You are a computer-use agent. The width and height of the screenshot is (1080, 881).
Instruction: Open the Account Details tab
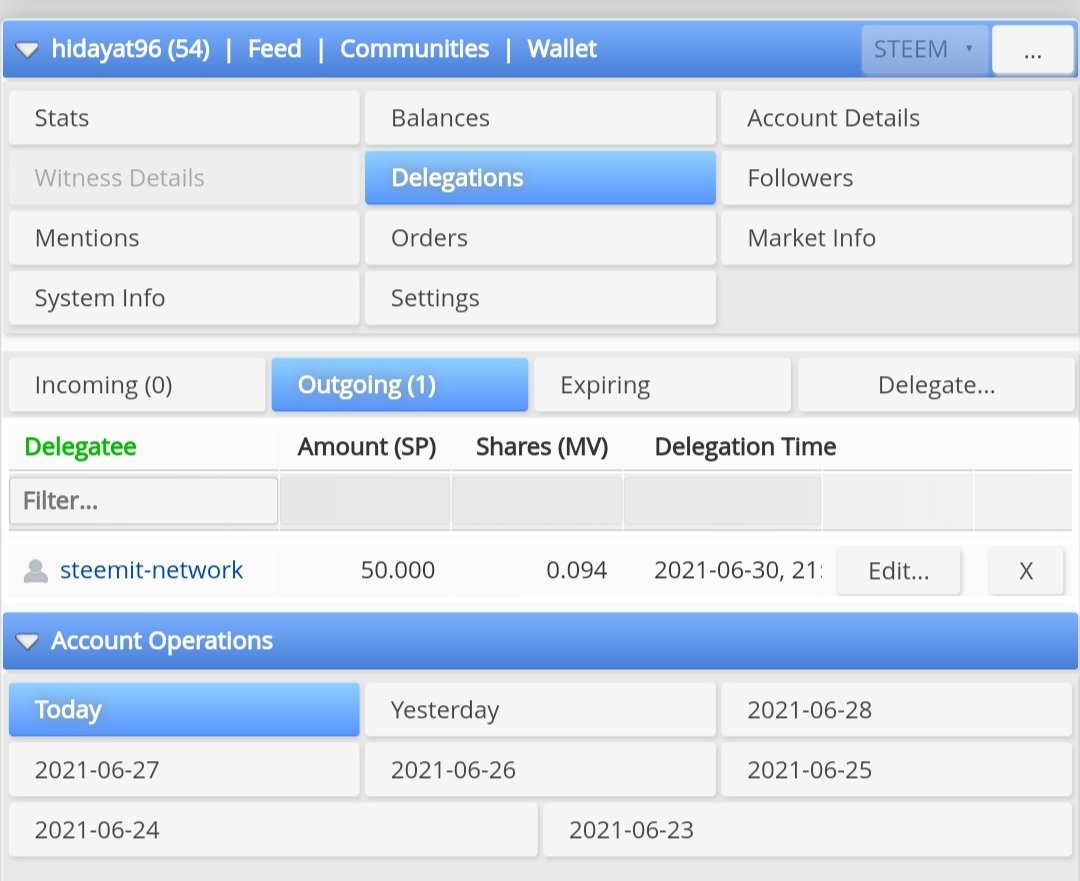pos(896,118)
